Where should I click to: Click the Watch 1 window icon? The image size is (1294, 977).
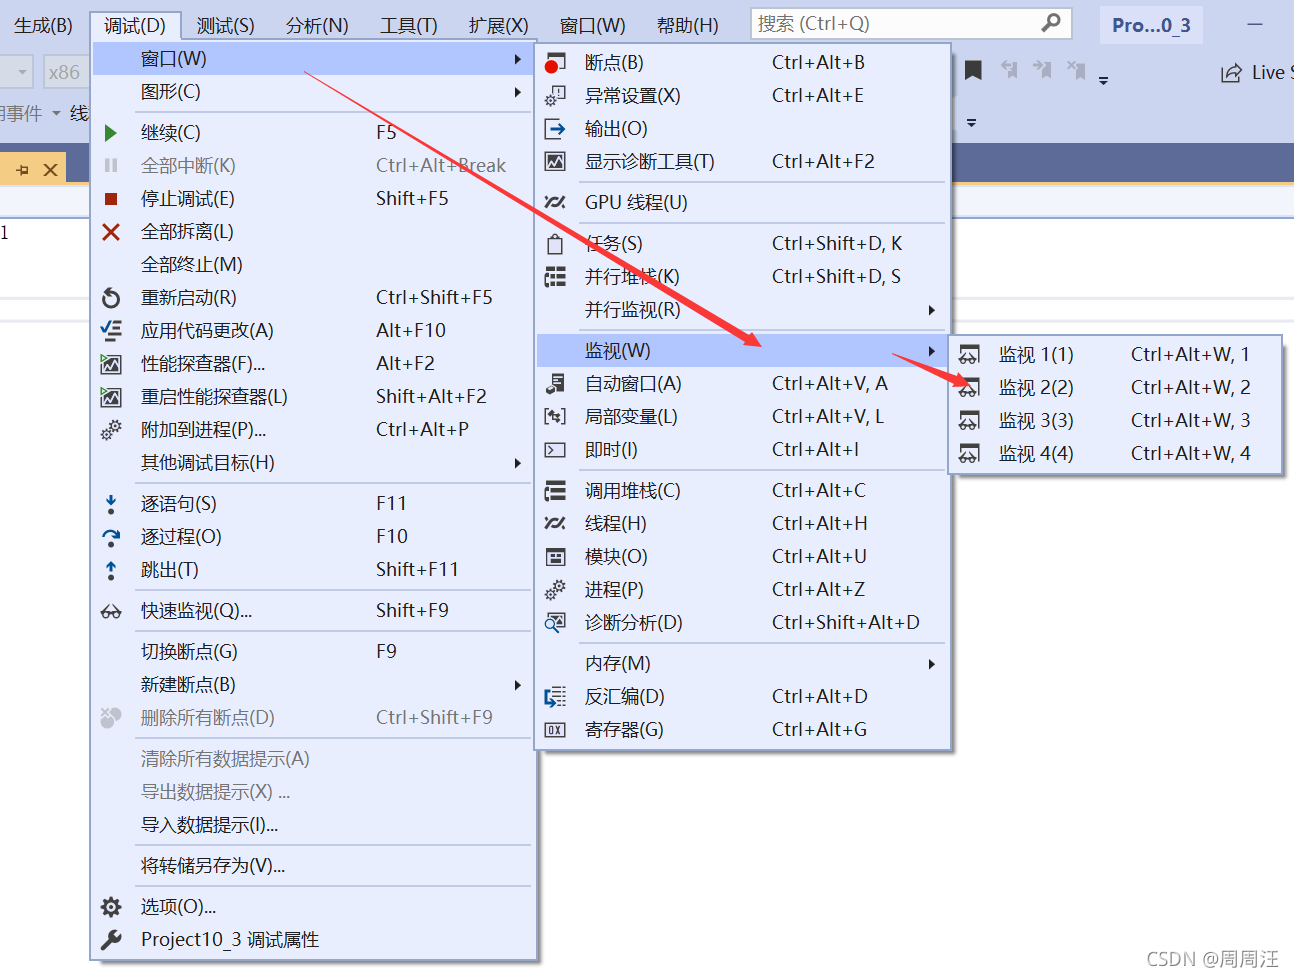[x=969, y=355]
